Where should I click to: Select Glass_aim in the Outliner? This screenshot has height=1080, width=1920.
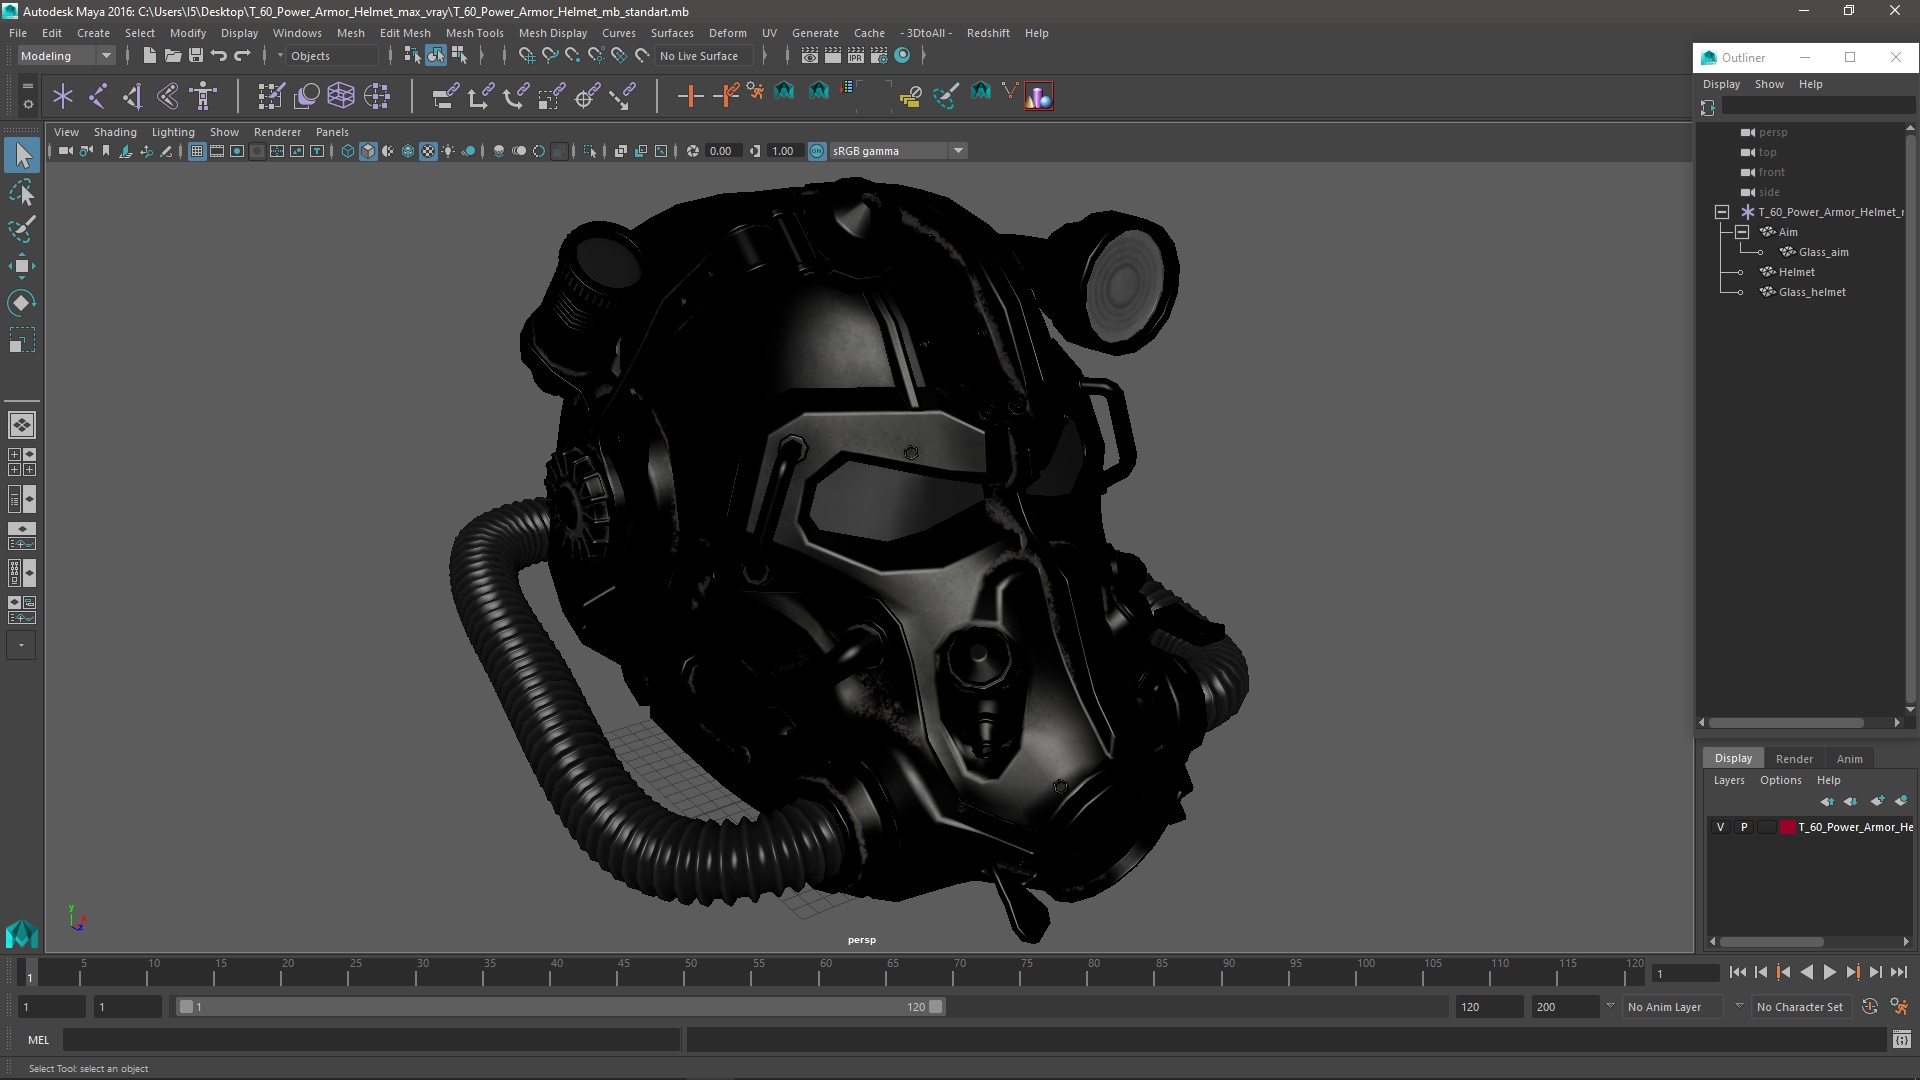tap(1823, 252)
